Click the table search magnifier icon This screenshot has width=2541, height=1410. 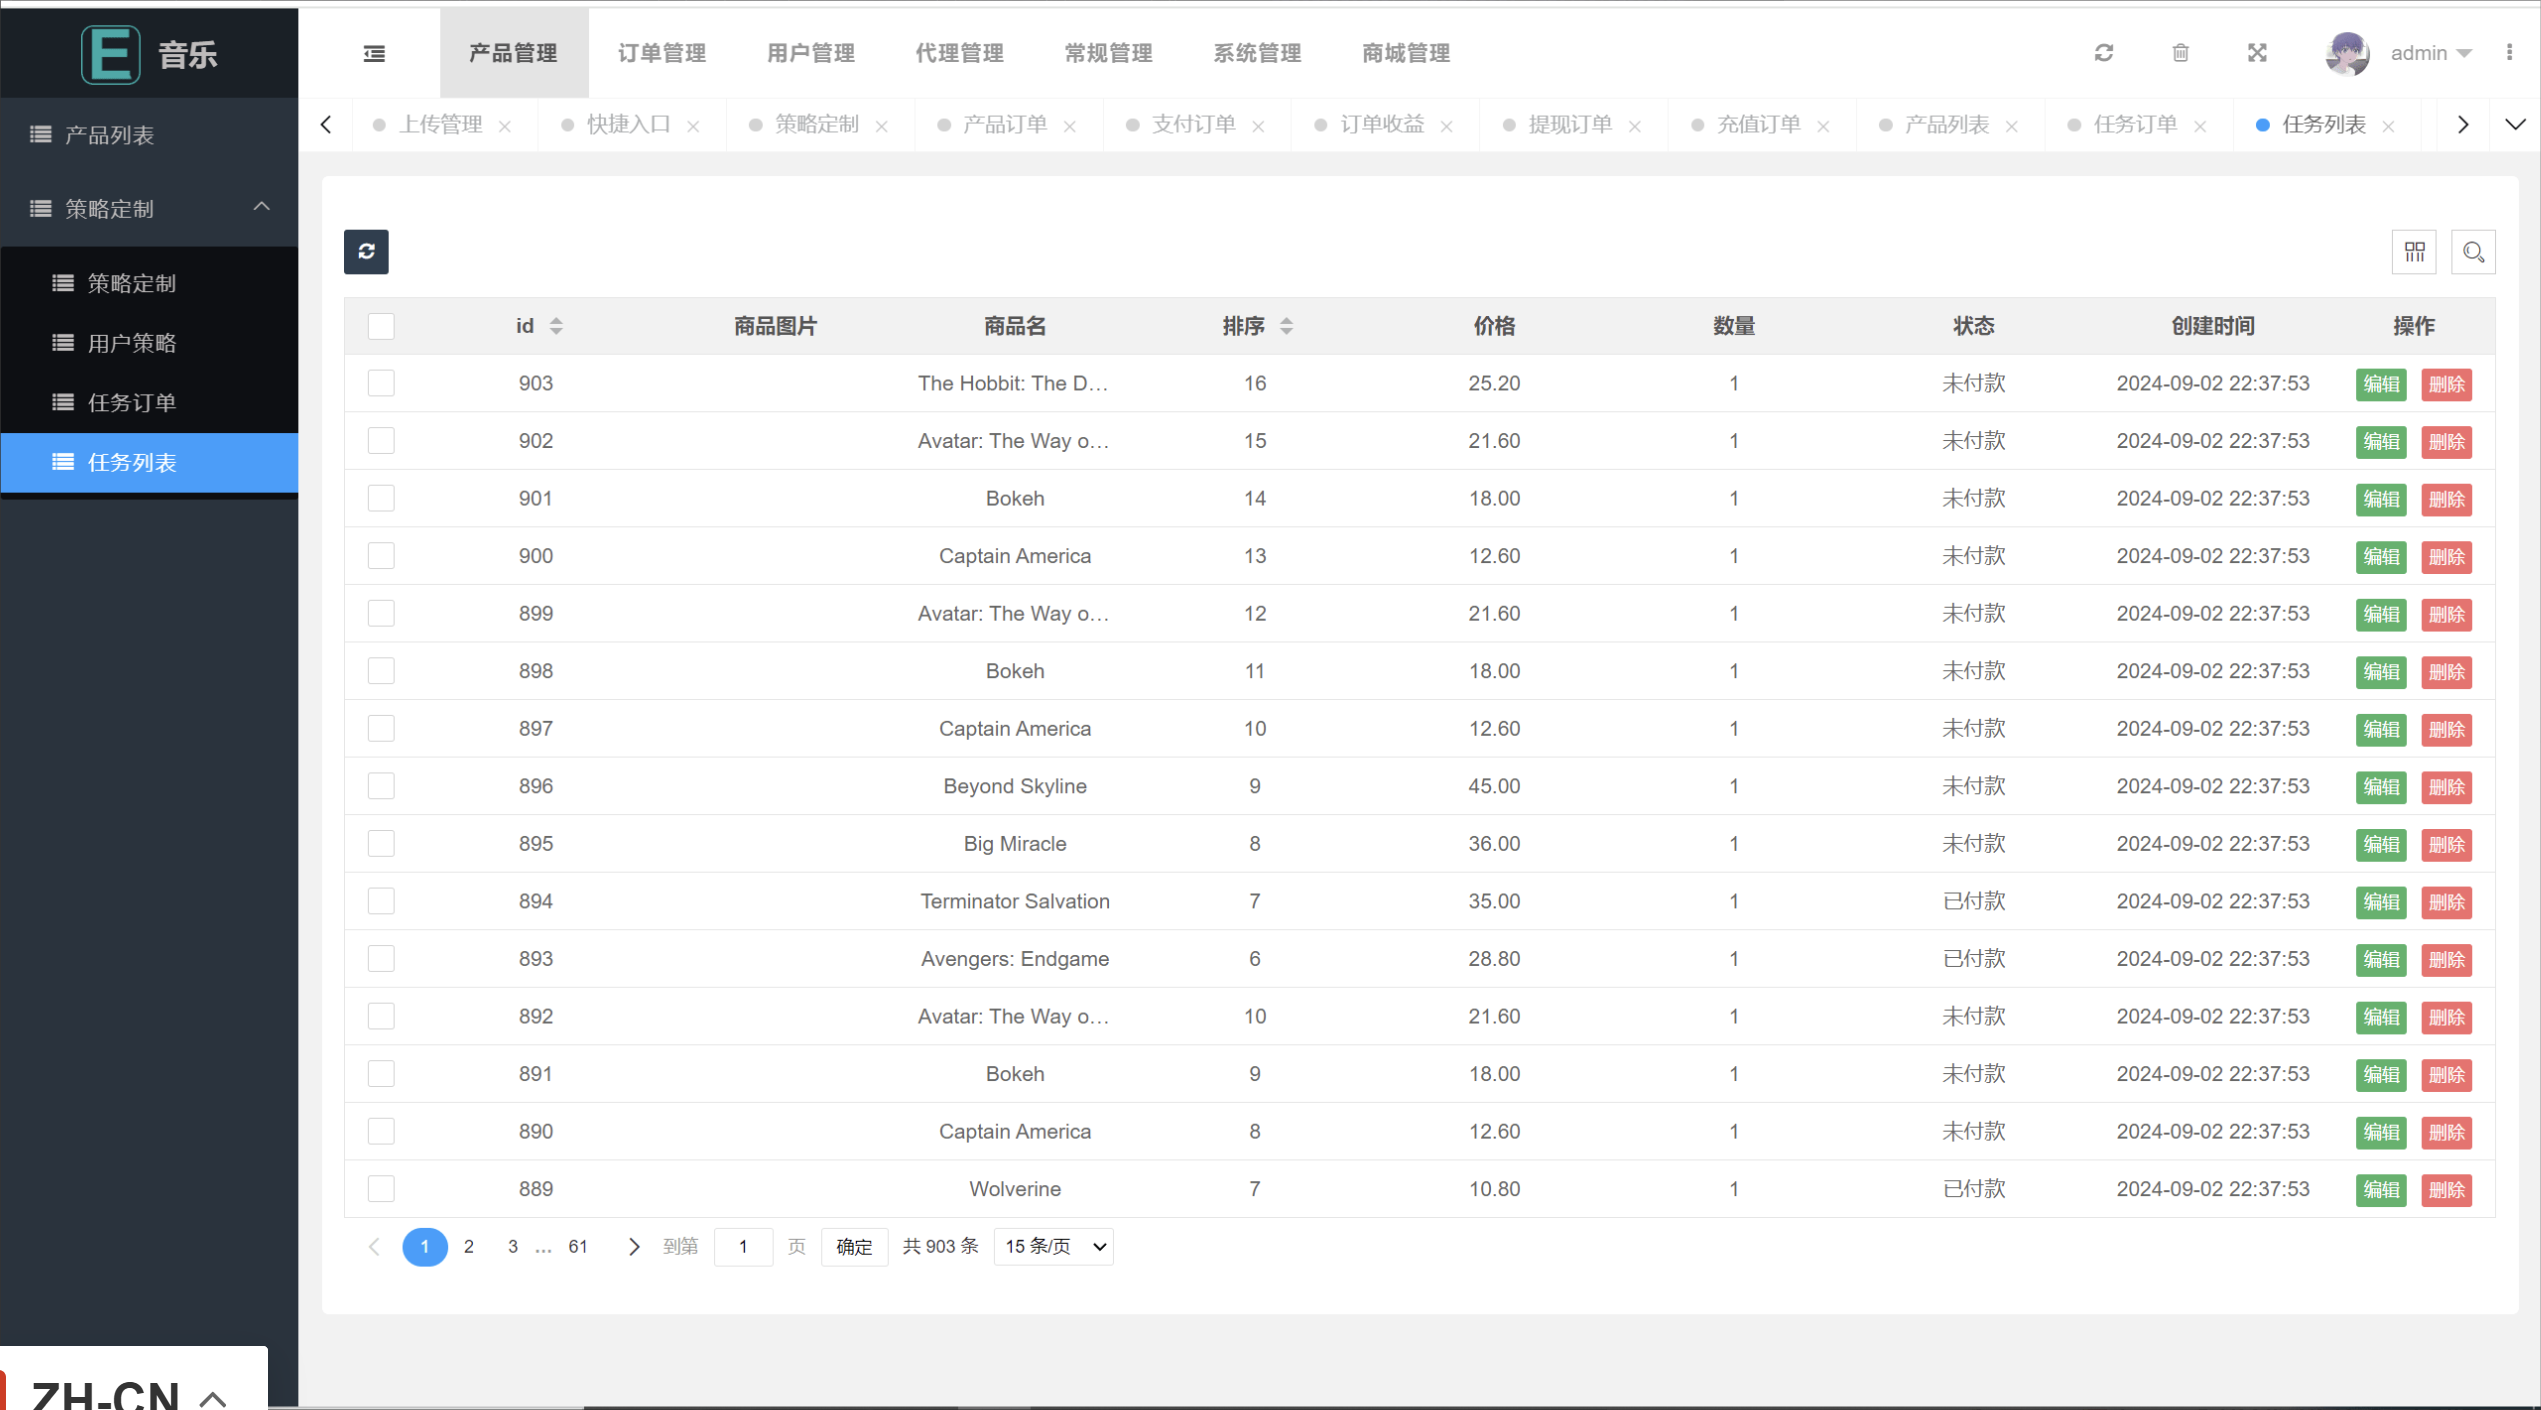pyautogui.click(x=2473, y=251)
